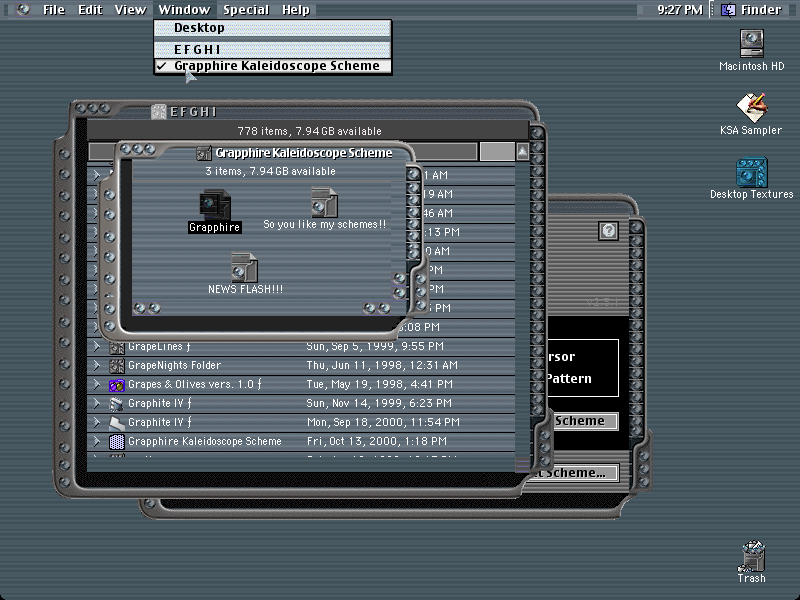
Task: Click the '778 items, 7.94 GB available' header text
Action: point(309,131)
